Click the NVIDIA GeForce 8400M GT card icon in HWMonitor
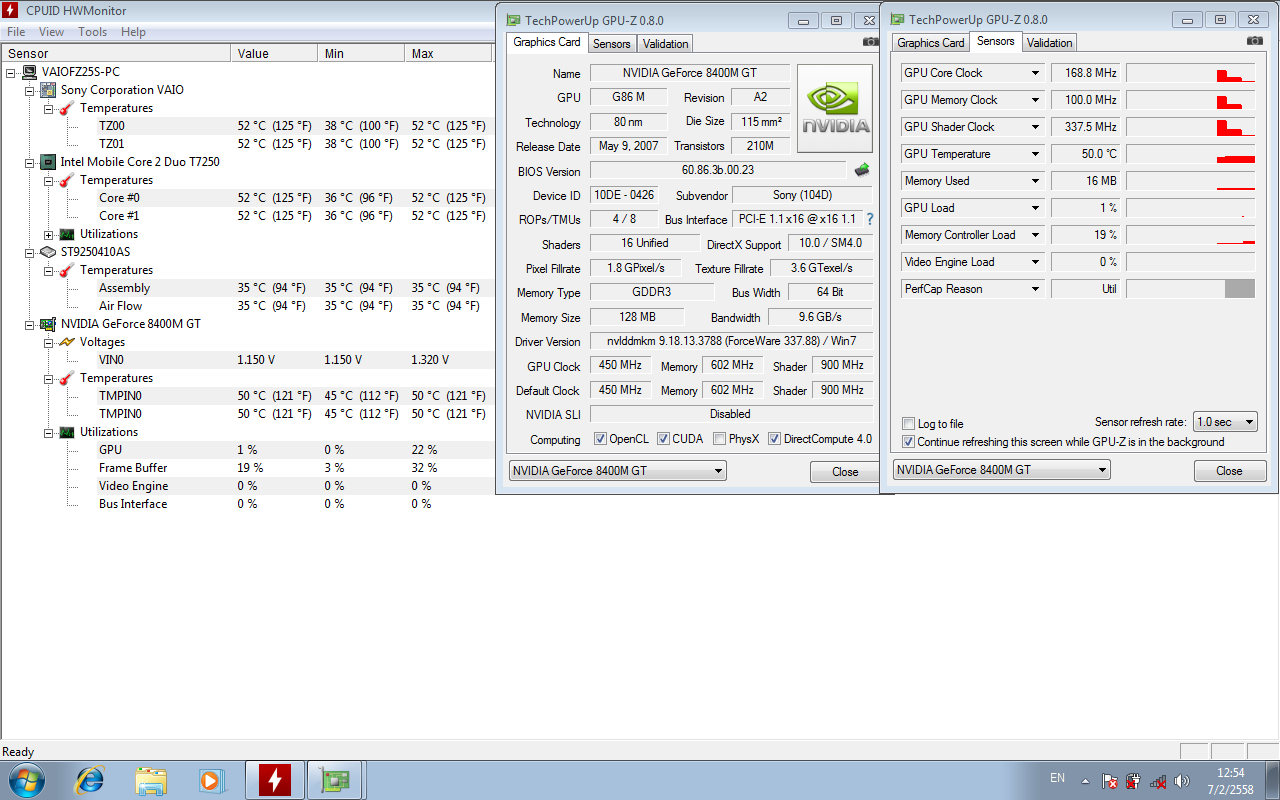The image size is (1280, 800). [48, 324]
